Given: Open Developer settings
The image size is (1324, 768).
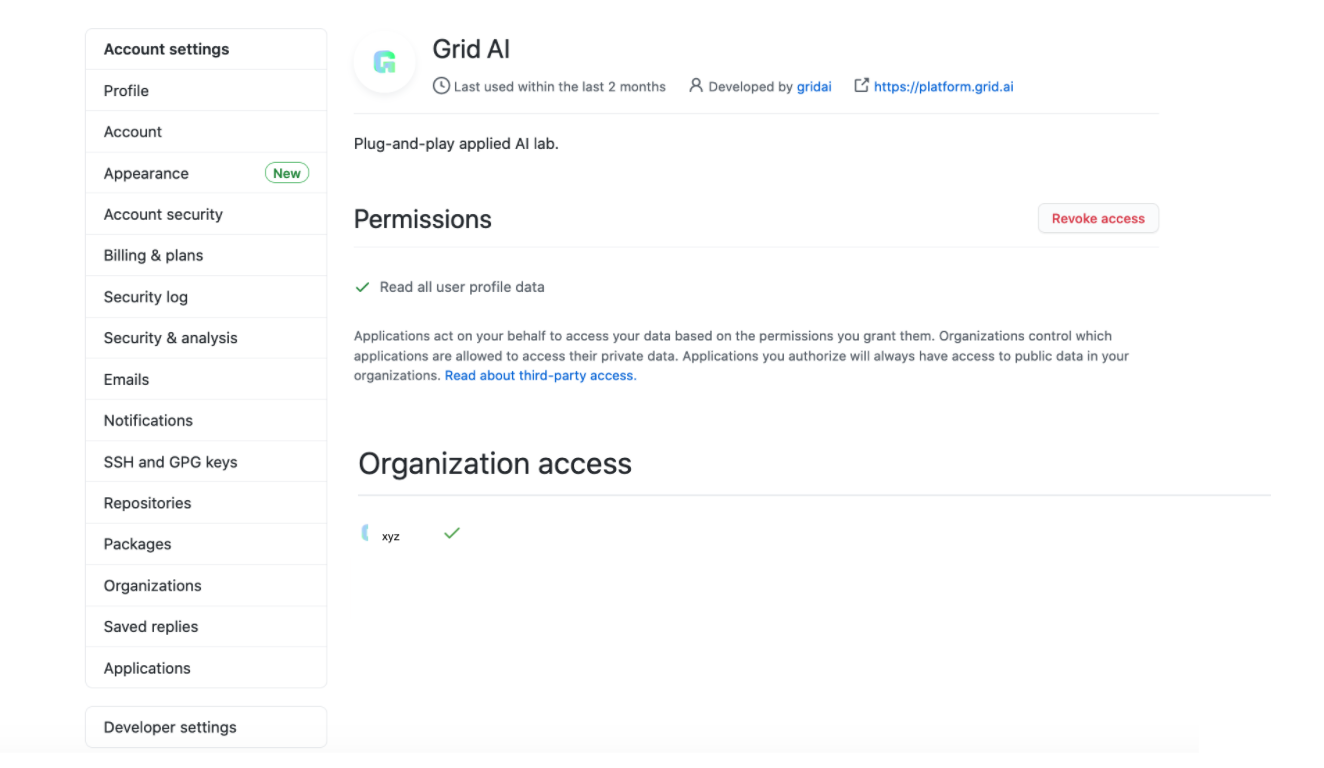Looking at the screenshot, I should coord(206,727).
